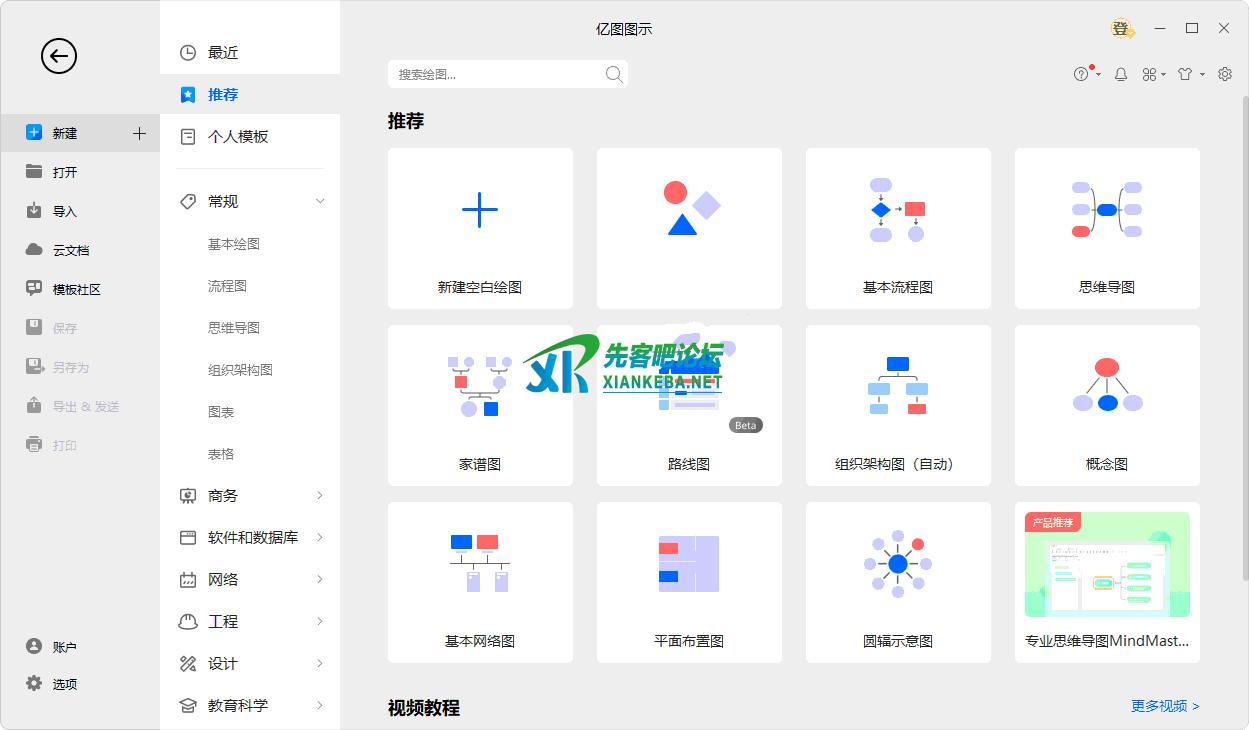Click the Import (导入) sidebar item
1249x730 pixels.
coord(64,211)
